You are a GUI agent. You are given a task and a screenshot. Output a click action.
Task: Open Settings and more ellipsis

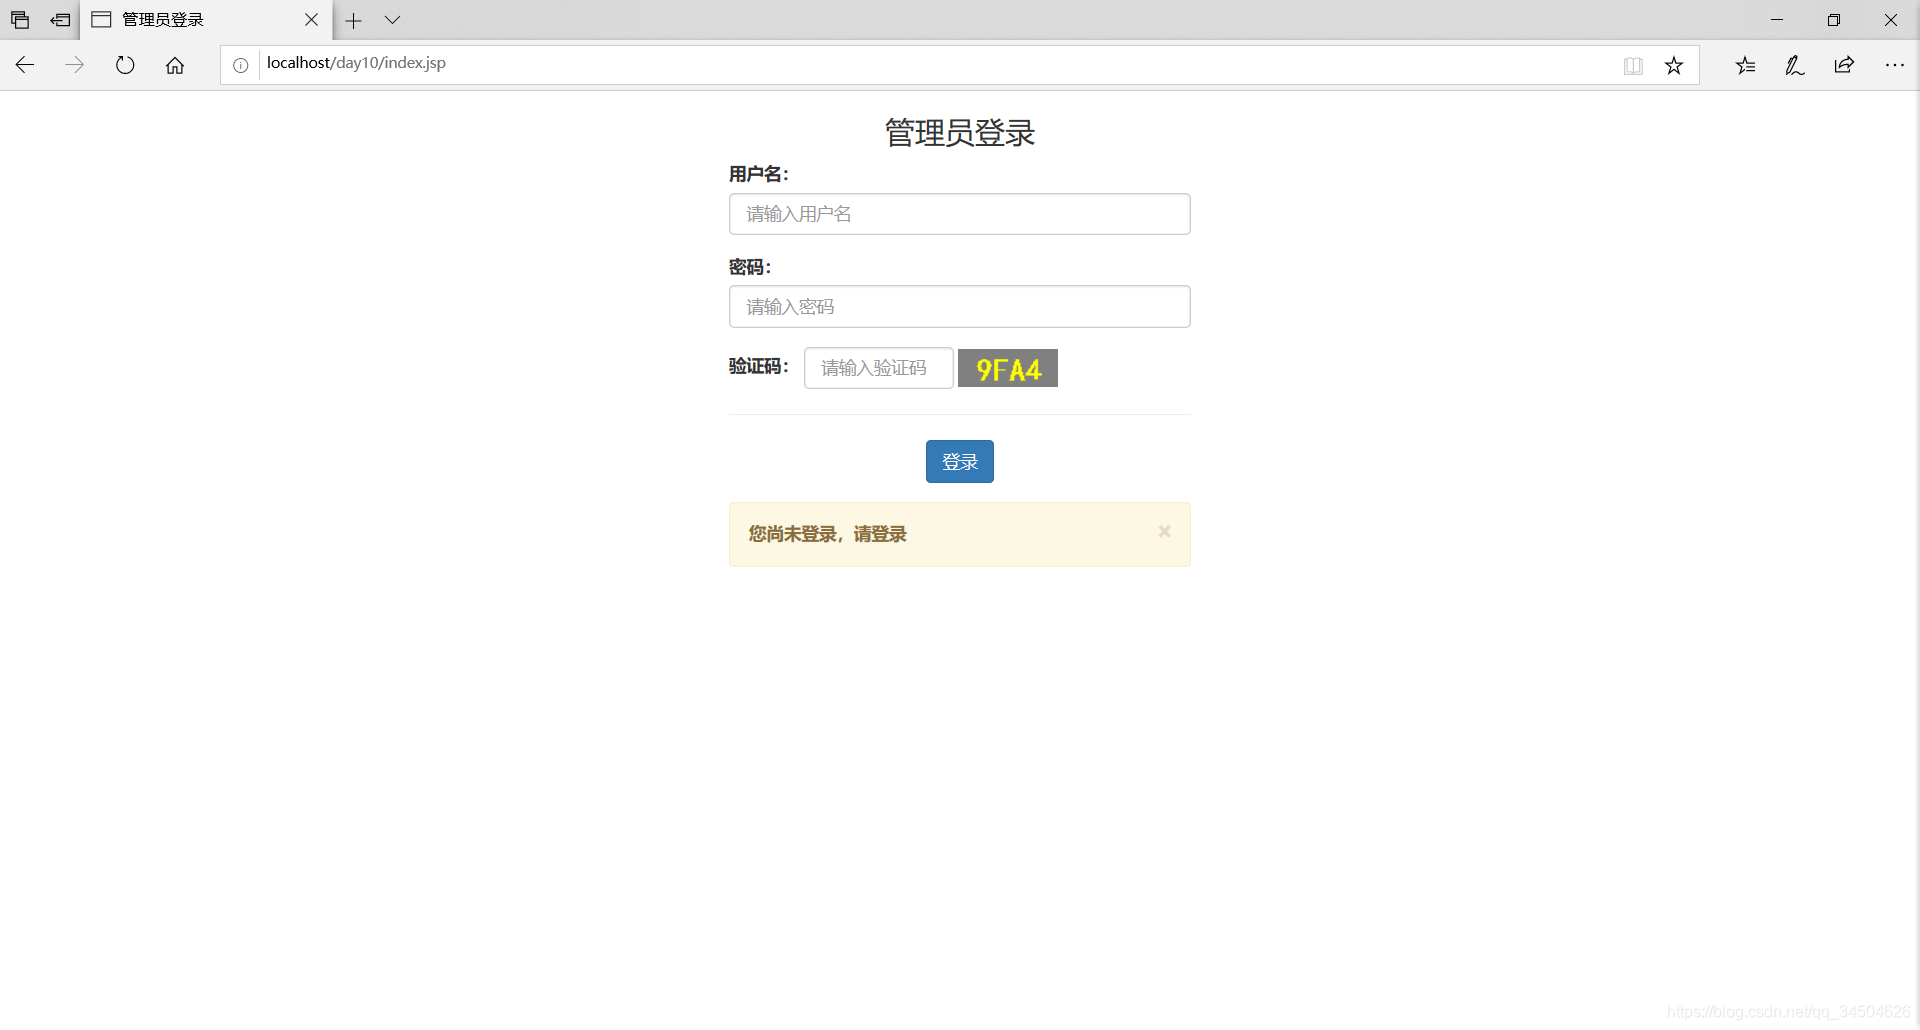tap(1895, 65)
